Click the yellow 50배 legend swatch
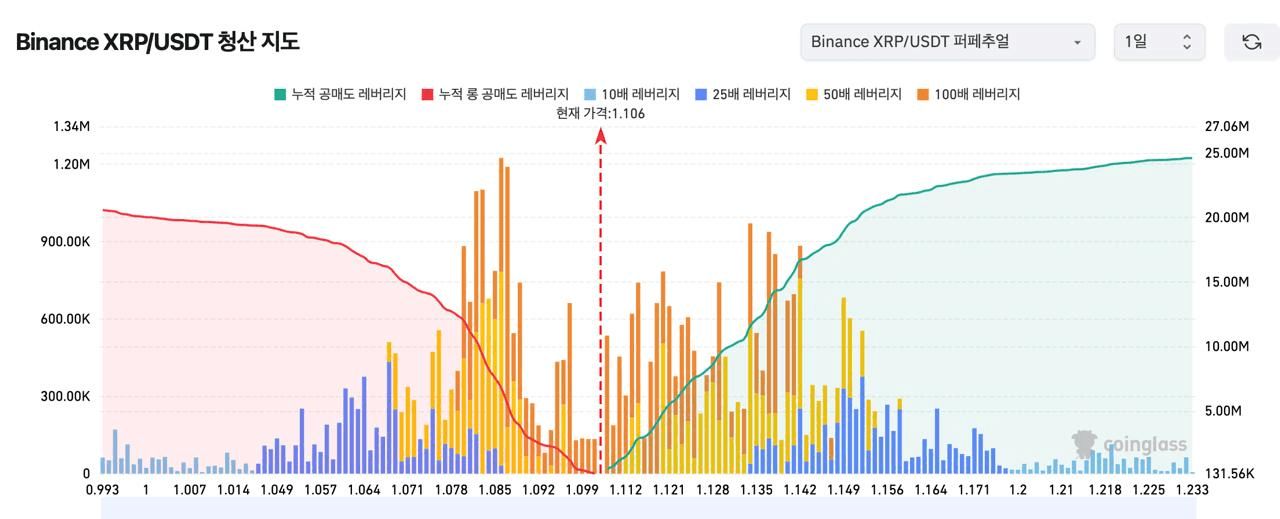This screenshot has width=1280, height=519. pos(810,94)
